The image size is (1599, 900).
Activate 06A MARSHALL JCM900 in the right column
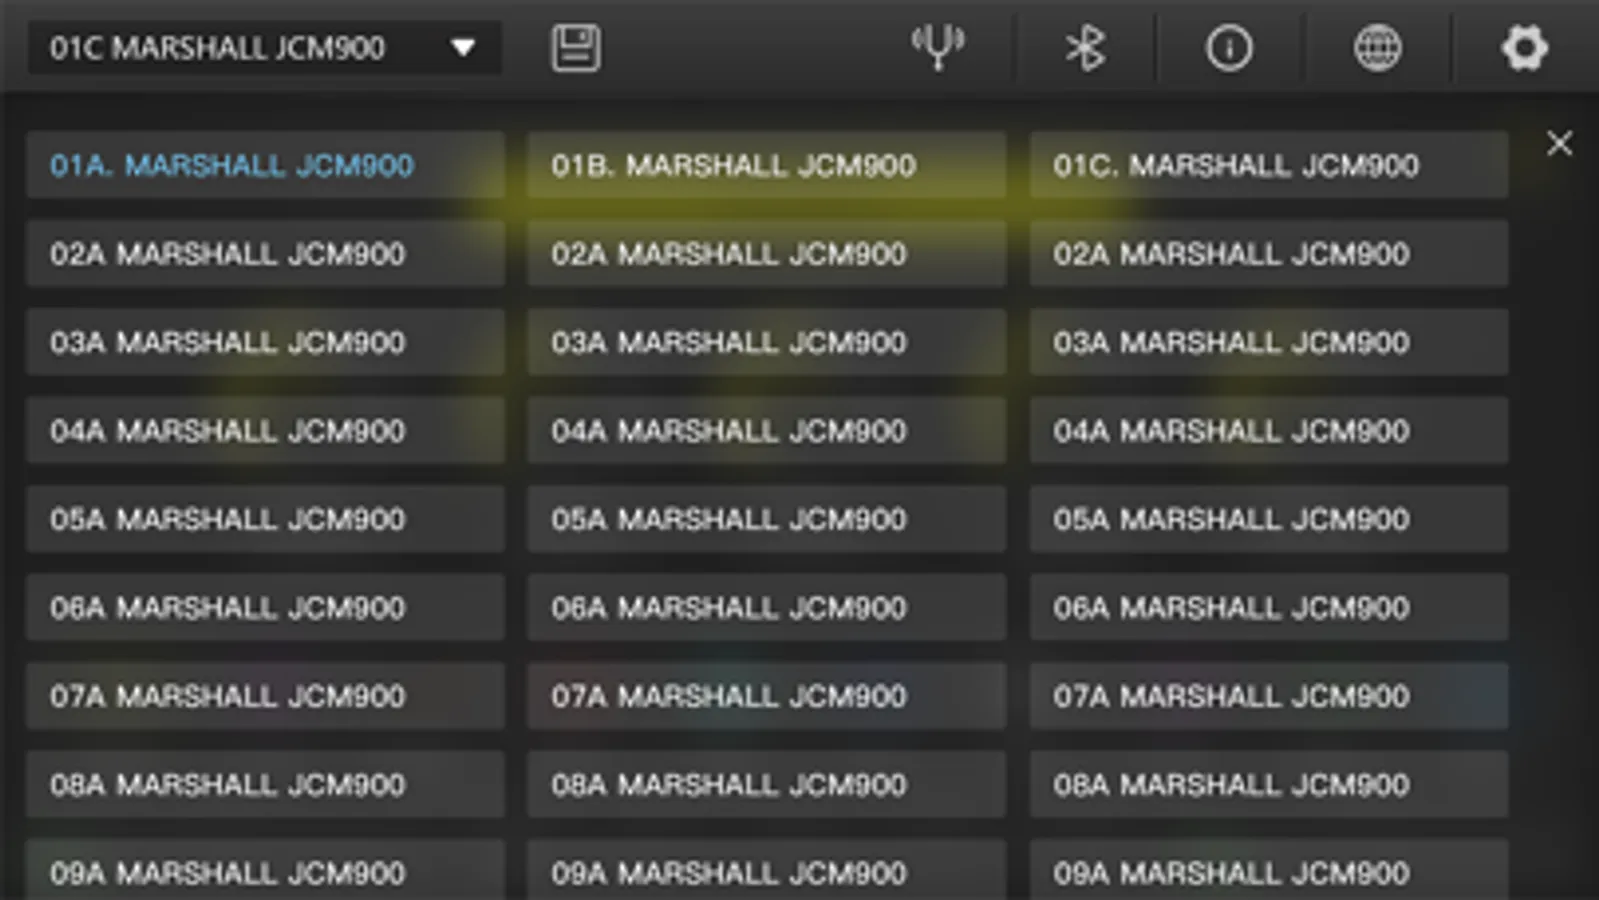point(1269,607)
